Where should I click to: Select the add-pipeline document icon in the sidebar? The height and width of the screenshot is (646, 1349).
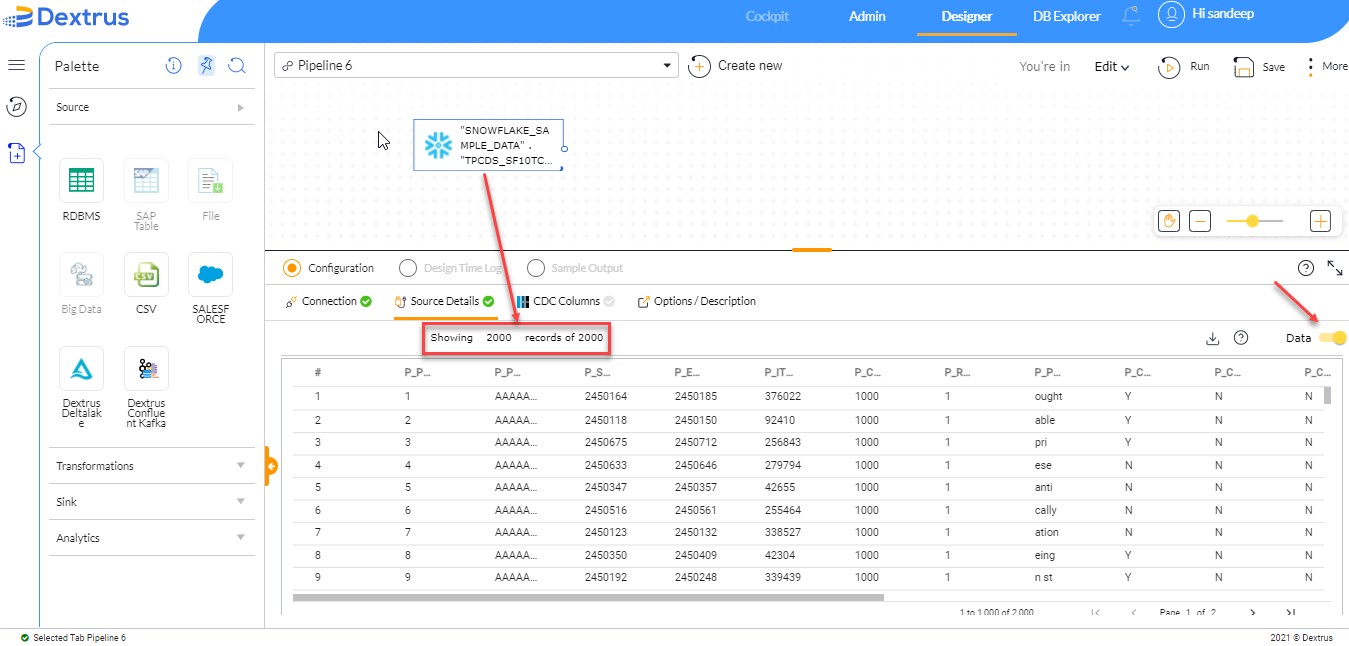pyautogui.click(x=16, y=153)
